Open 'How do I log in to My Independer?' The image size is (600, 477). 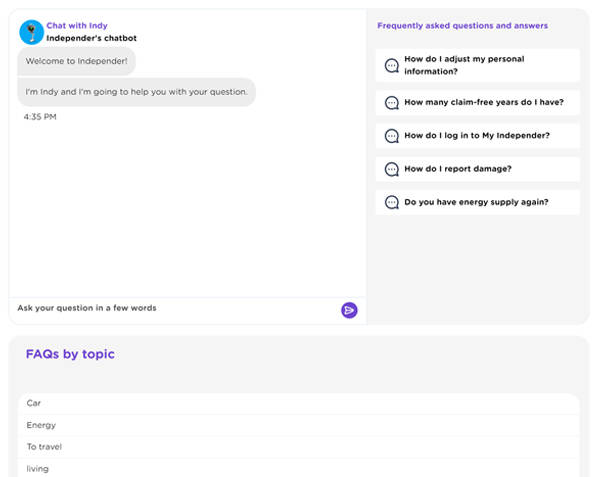pyautogui.click(x=477, y=135)
